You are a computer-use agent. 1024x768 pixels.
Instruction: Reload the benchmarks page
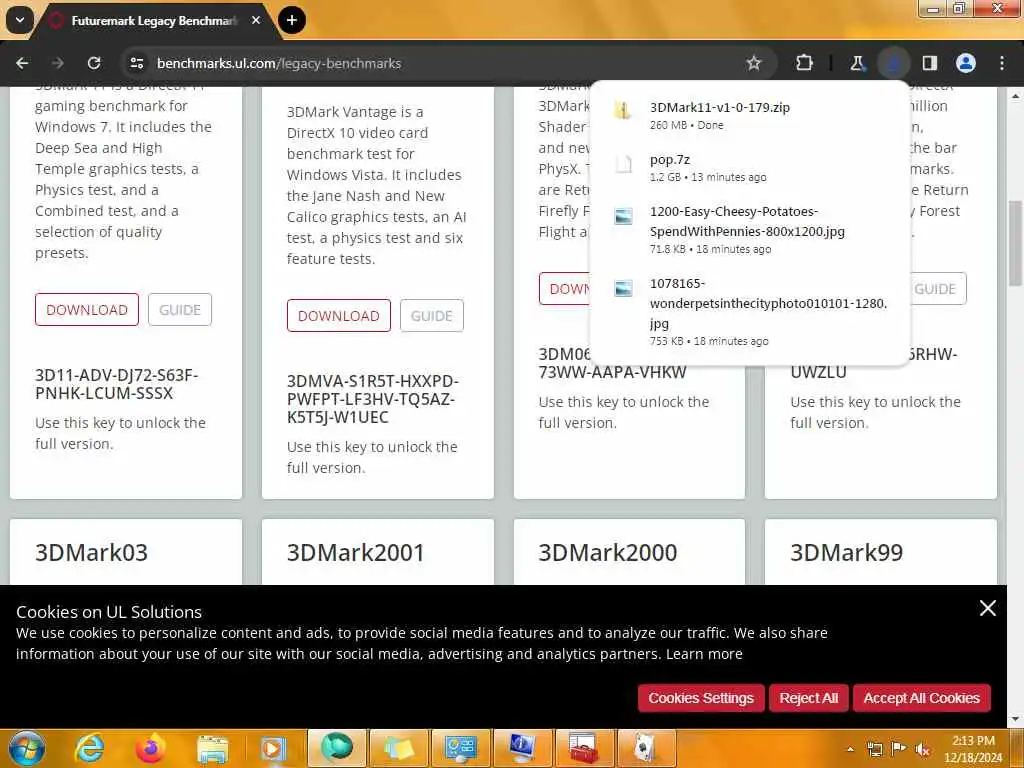pos(94,63)
